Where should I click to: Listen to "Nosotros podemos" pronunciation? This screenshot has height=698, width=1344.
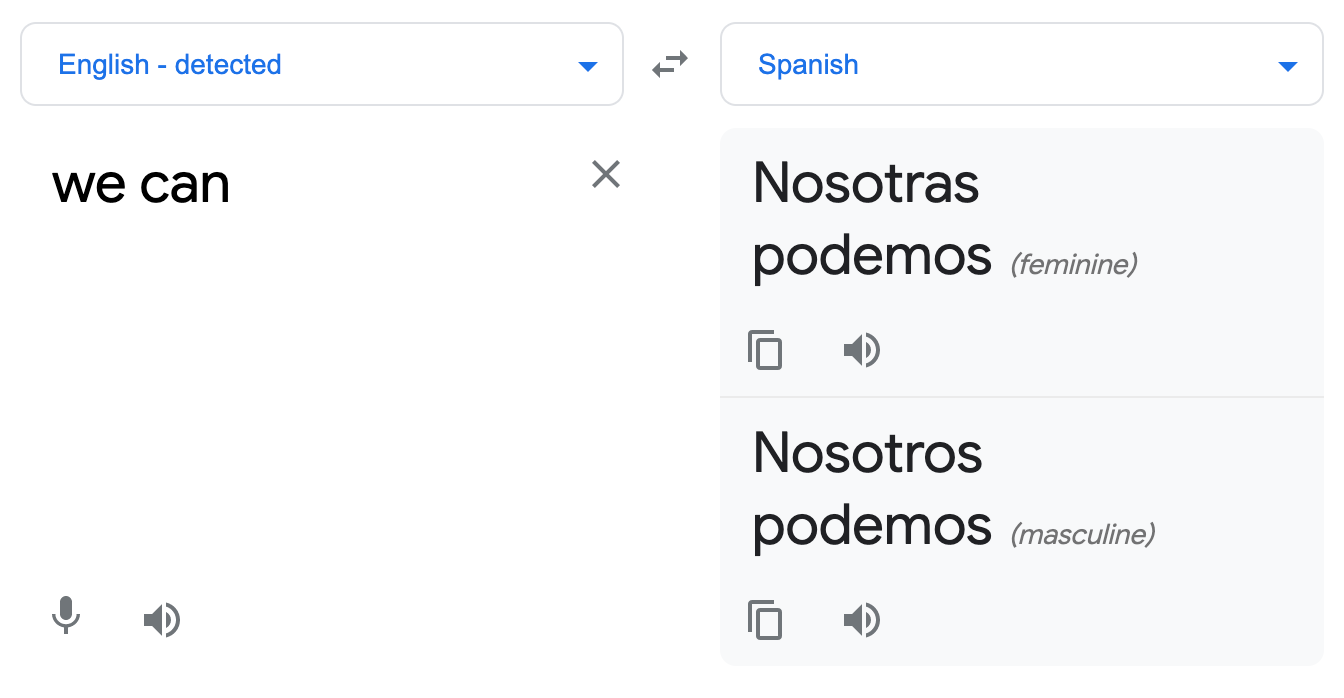point(862,620)
